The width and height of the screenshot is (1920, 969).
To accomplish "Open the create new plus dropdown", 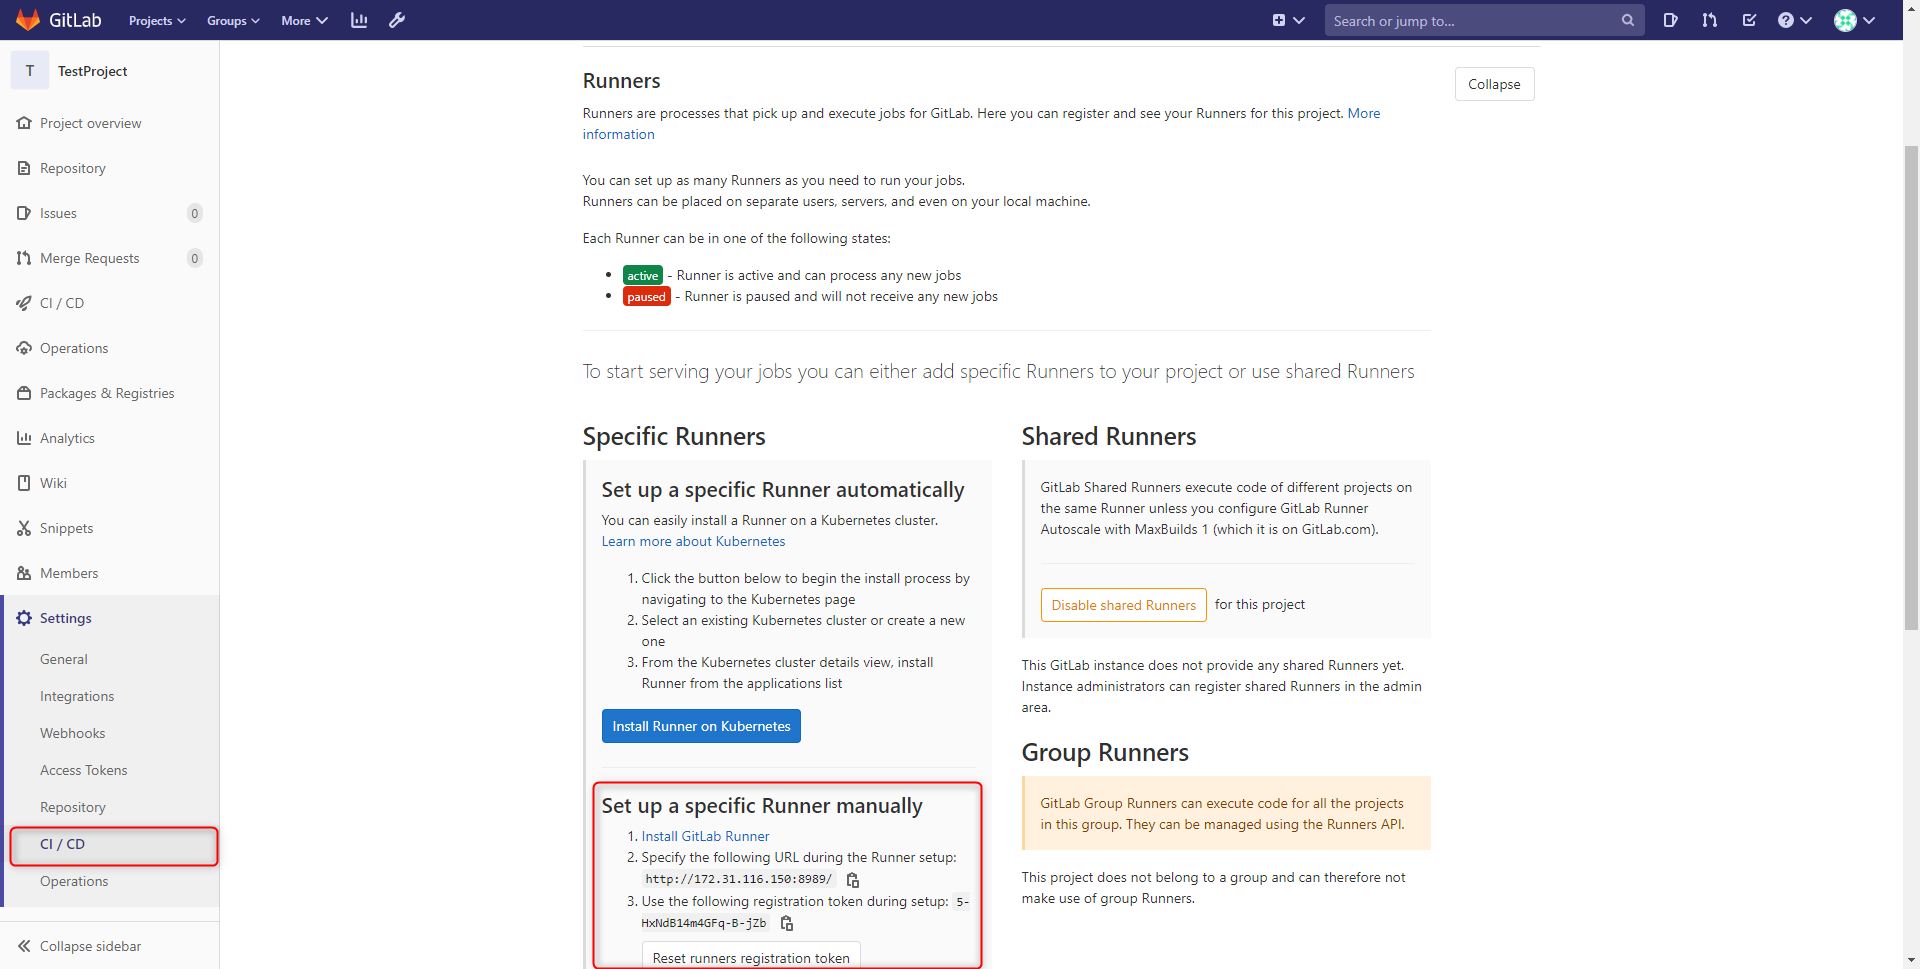I will 1288,20.
